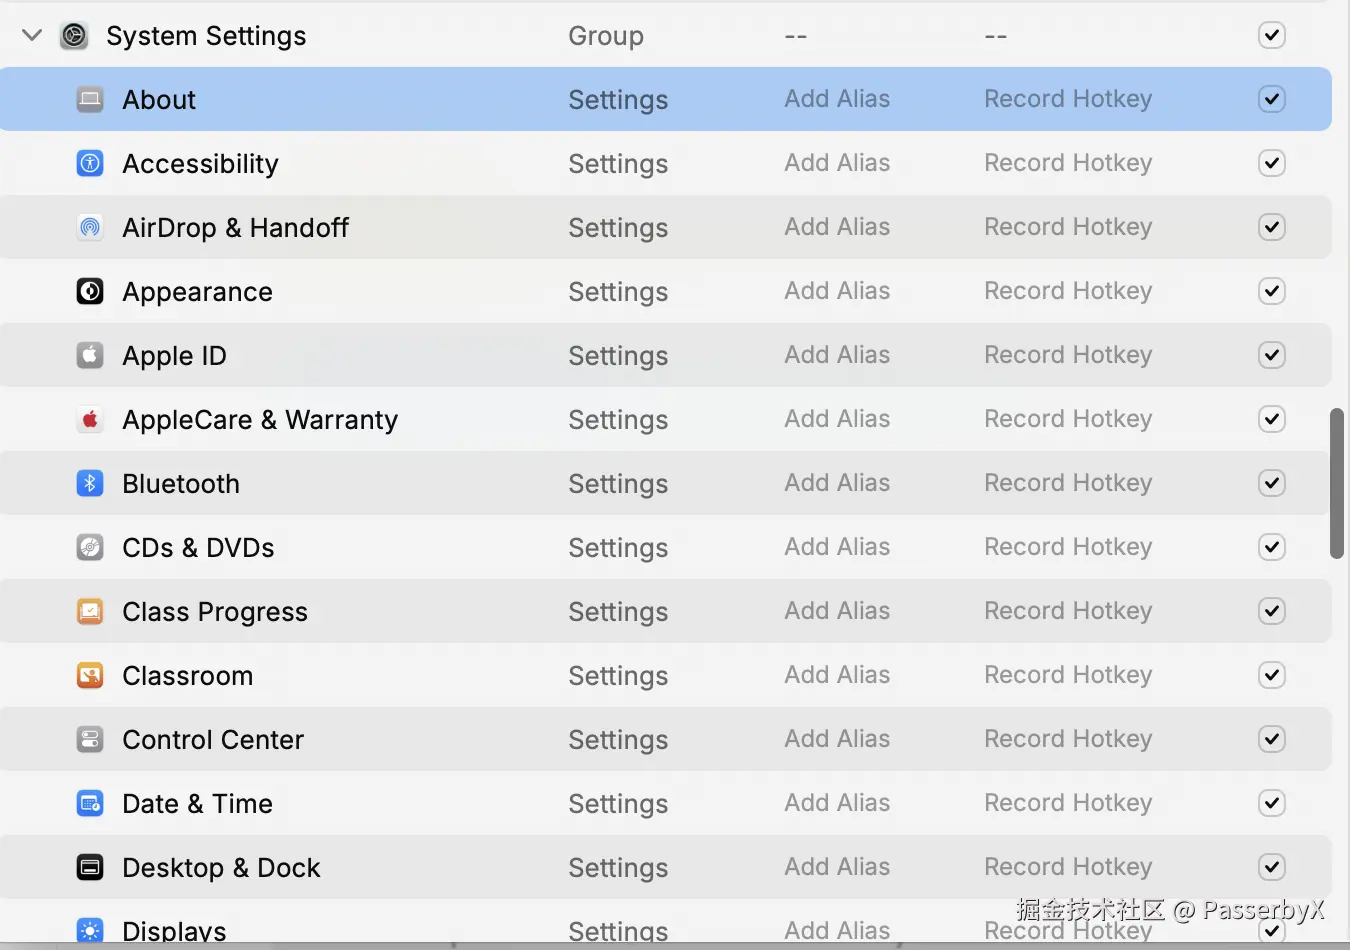Select the "Appearance" row name
This screenshot has width=1350, height=950.
(197, 292)
